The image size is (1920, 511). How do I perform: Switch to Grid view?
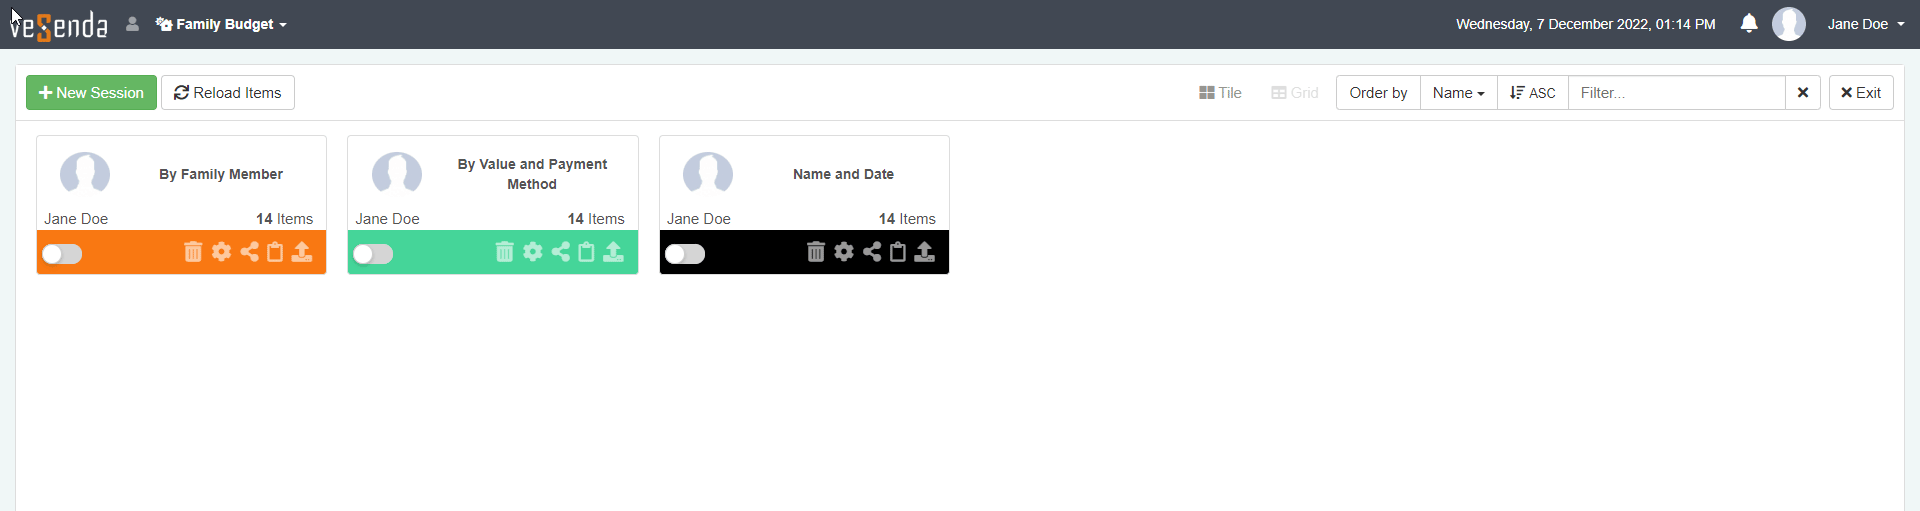coord(1295,93)
